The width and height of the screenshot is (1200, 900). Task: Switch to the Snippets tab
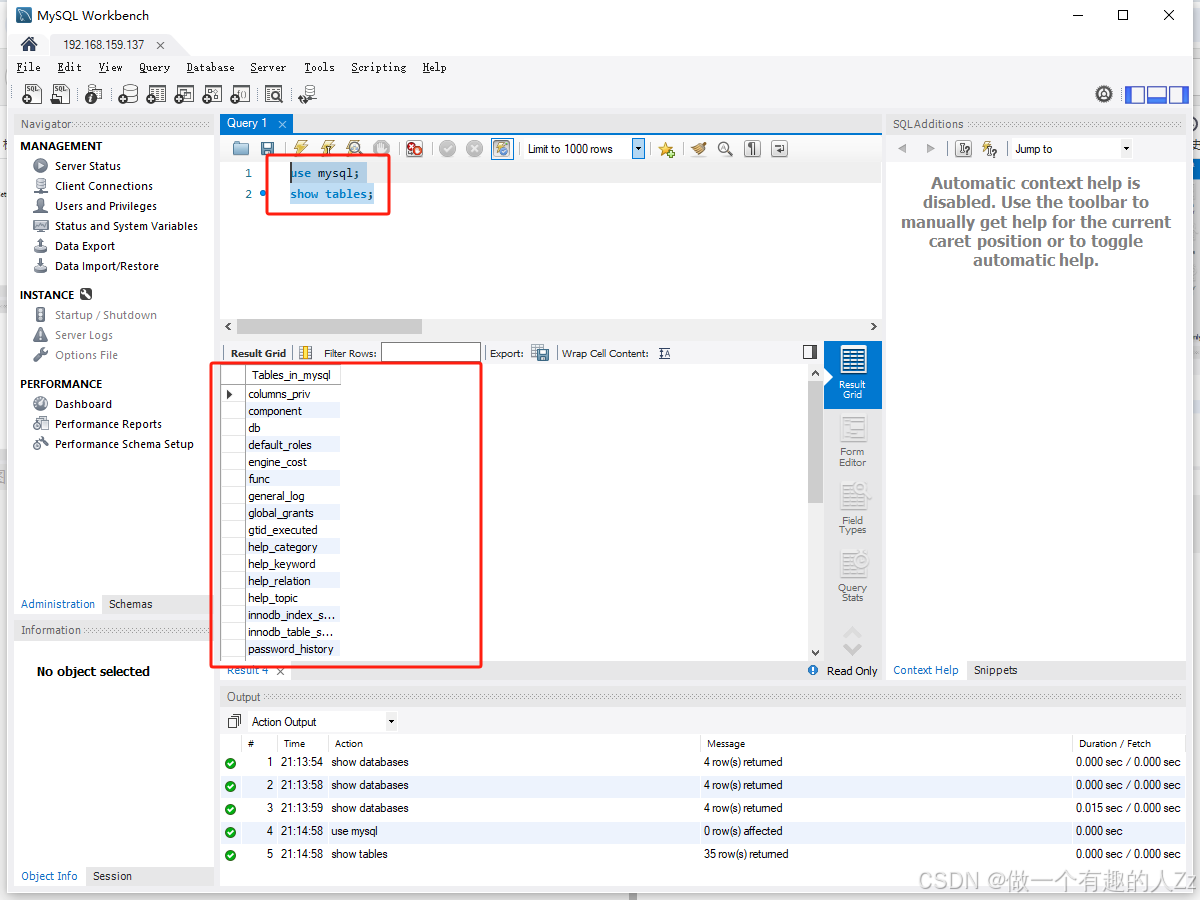point(995,670)
